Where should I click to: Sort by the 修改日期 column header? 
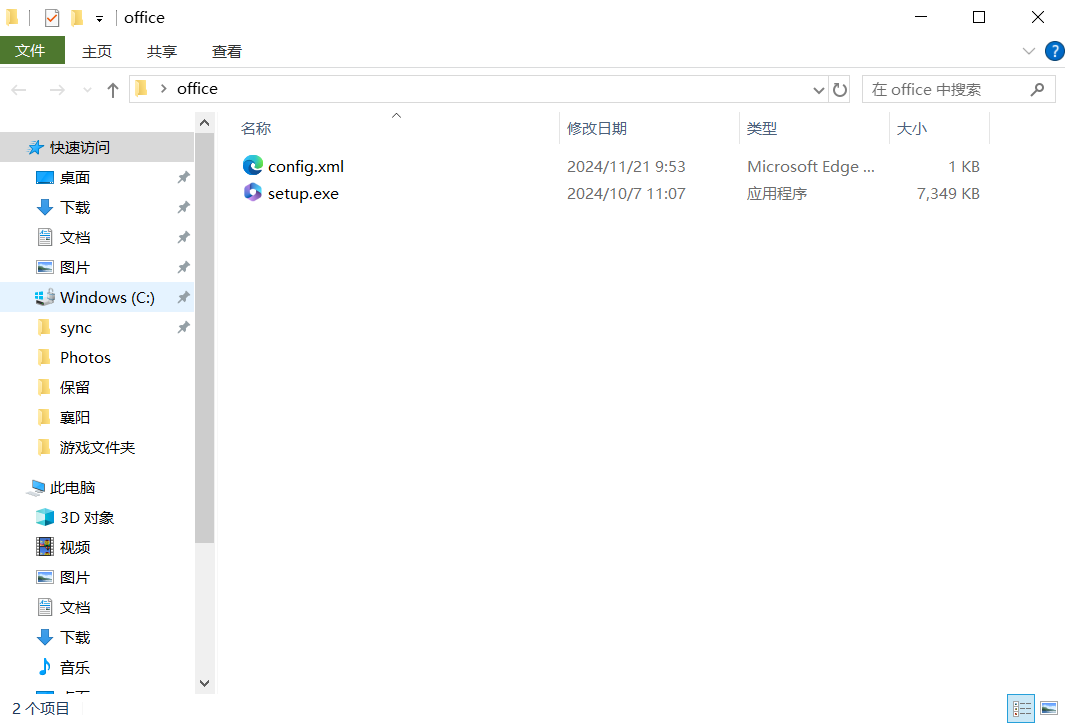596,128
